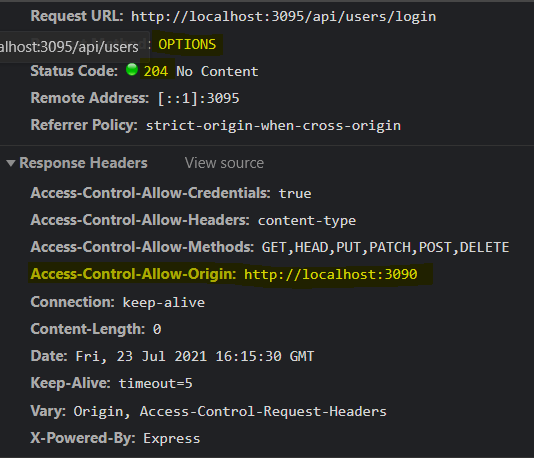Screen dimensions: 534x458
Task: Click the View source link
Action: [224, 163]
